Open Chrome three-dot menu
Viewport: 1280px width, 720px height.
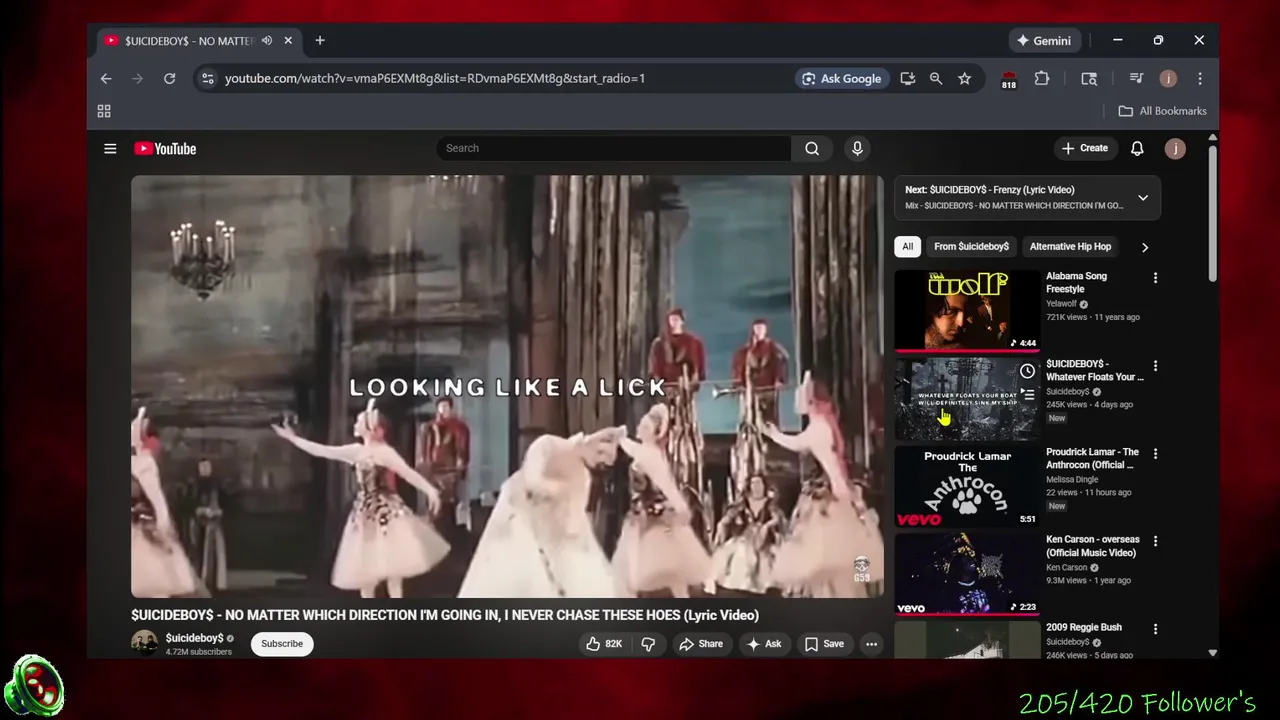1200,78
